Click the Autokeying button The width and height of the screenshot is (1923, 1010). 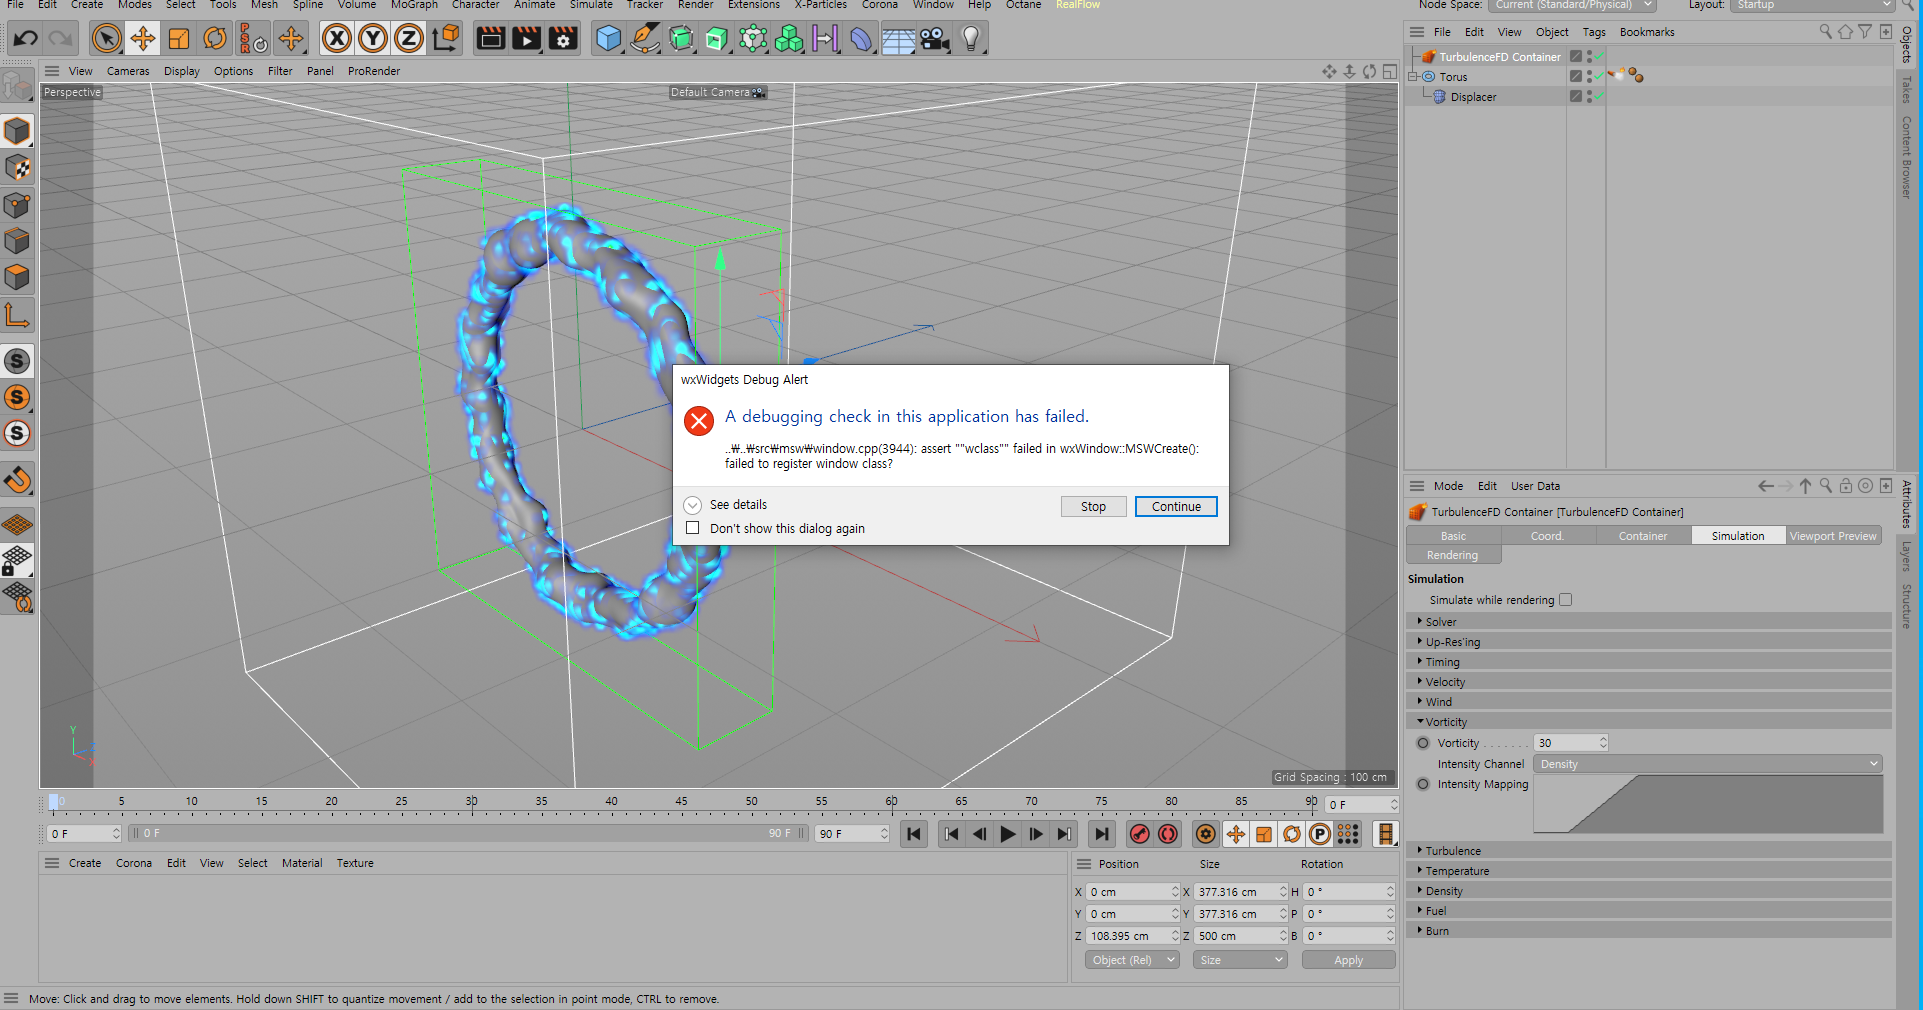click(x=1168, y=834)
